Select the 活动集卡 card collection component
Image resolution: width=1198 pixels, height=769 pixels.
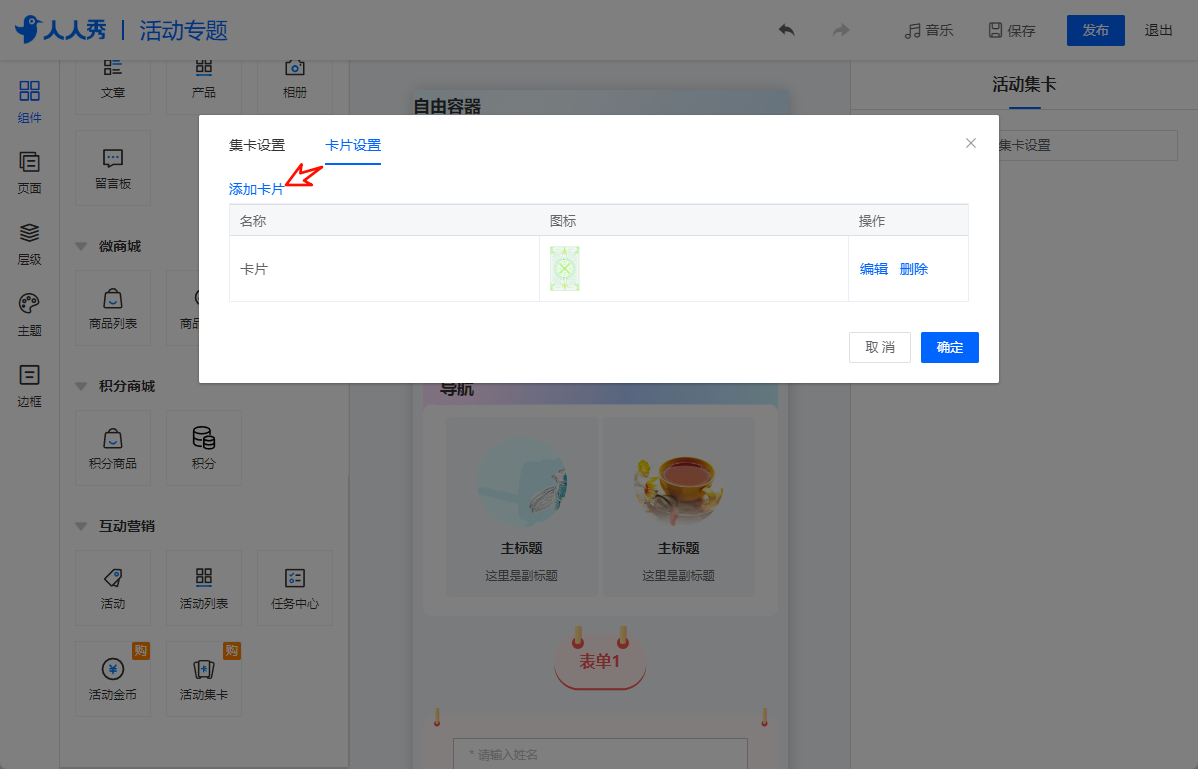coord(204,679)
